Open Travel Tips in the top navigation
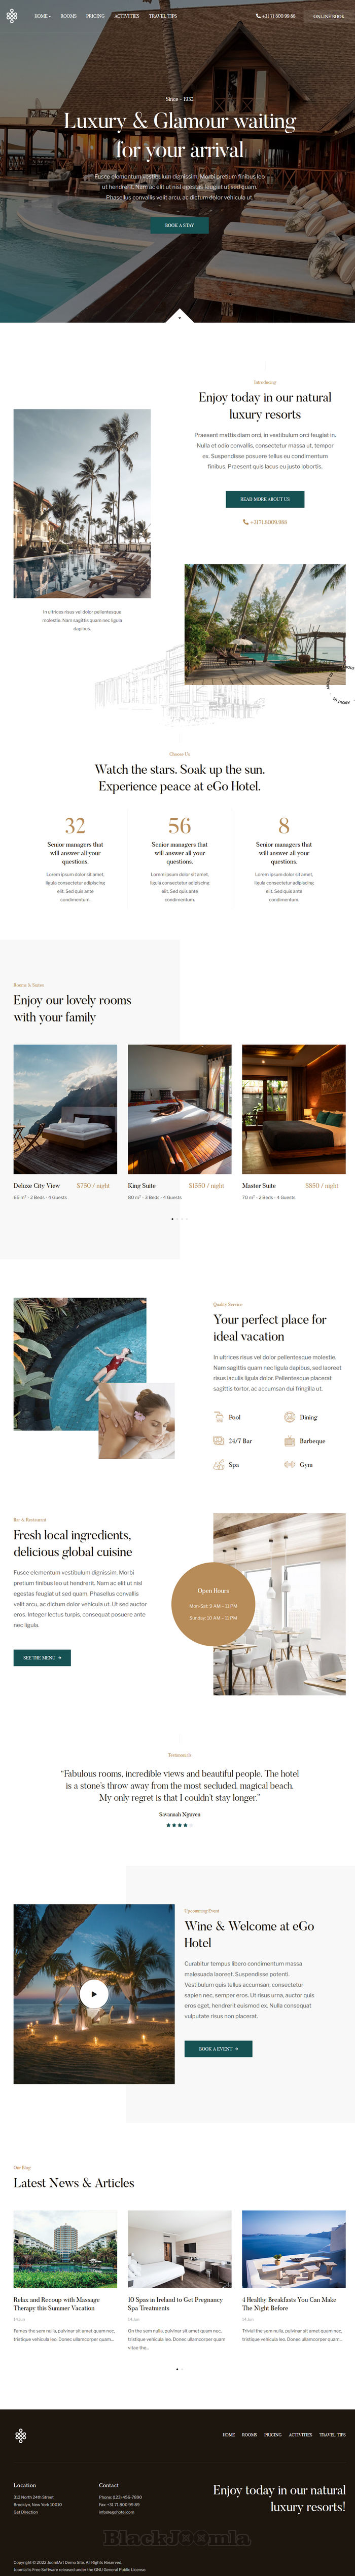Screen dimensions: 355x2576 click(x=163, y=16)
